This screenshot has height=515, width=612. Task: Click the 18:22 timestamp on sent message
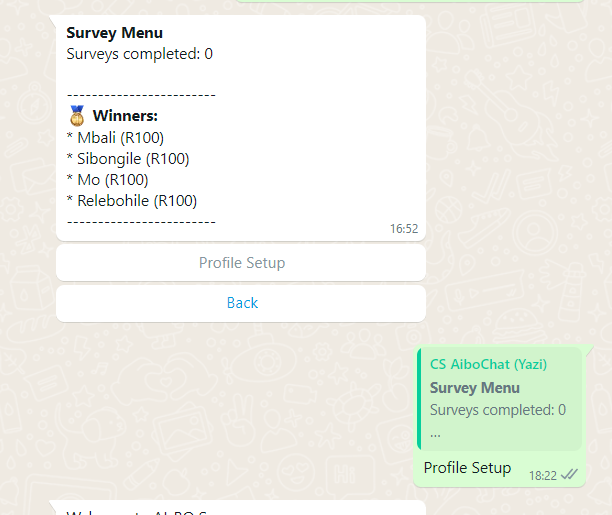(x=543, y=475)
